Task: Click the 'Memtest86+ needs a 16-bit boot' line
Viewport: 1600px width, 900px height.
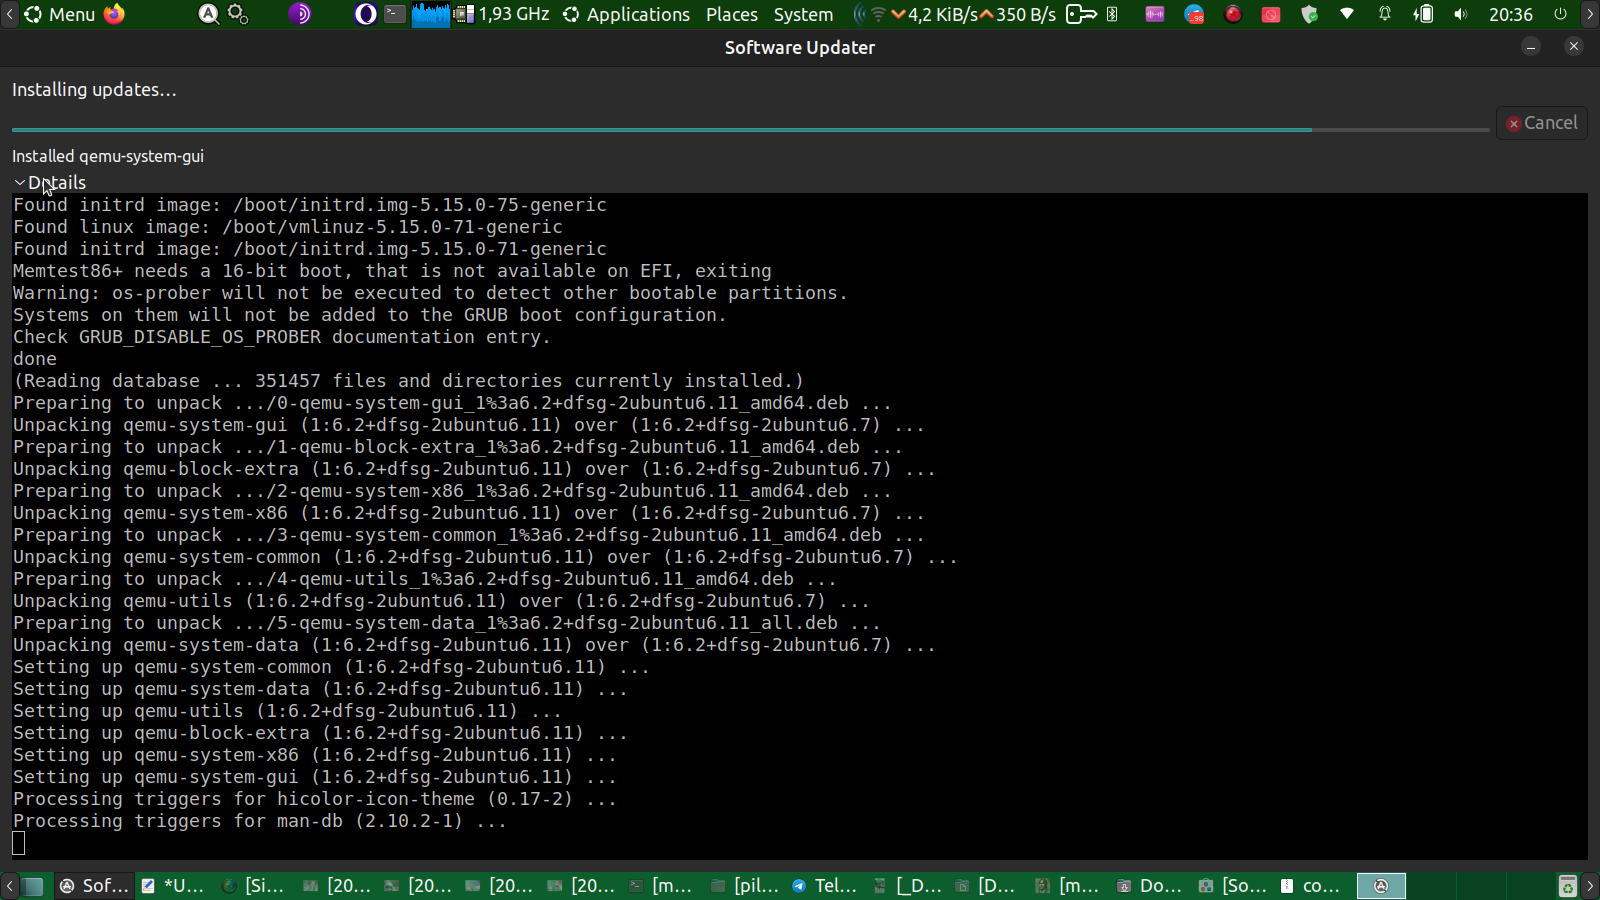Action: [392, 271]
